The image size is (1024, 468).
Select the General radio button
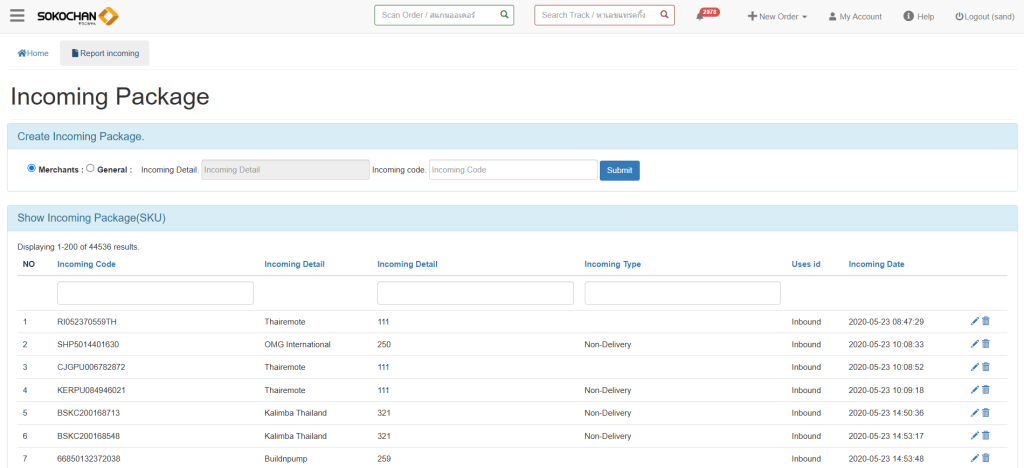[91, 168]
